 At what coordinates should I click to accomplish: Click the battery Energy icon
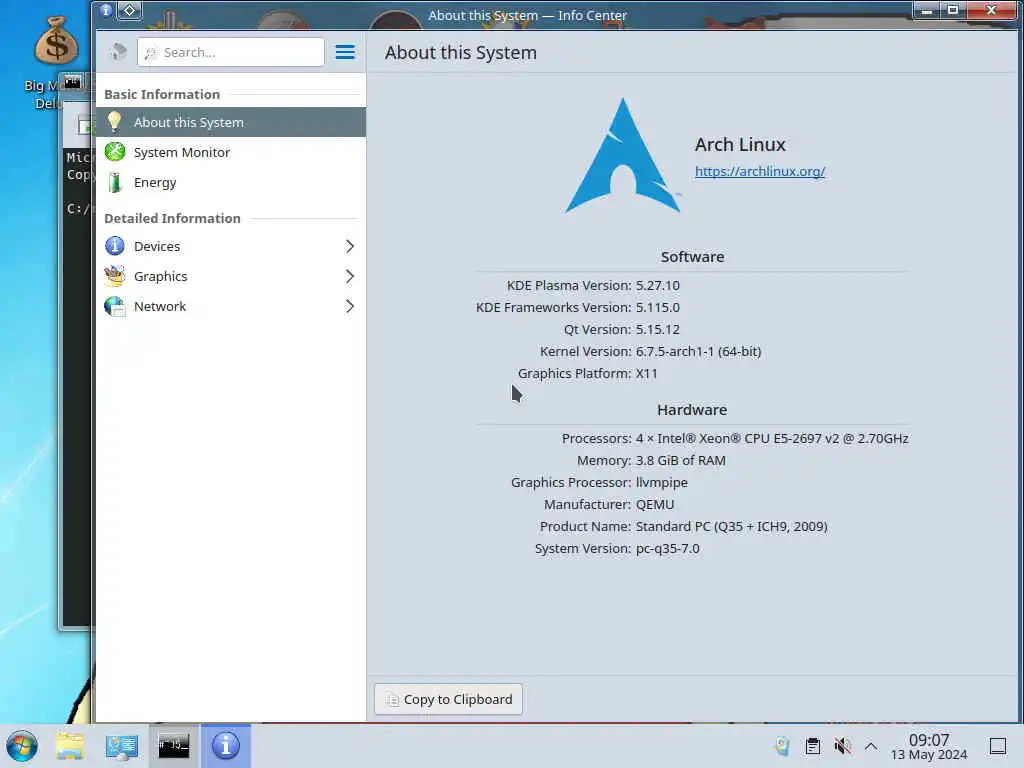click(114, 182)
